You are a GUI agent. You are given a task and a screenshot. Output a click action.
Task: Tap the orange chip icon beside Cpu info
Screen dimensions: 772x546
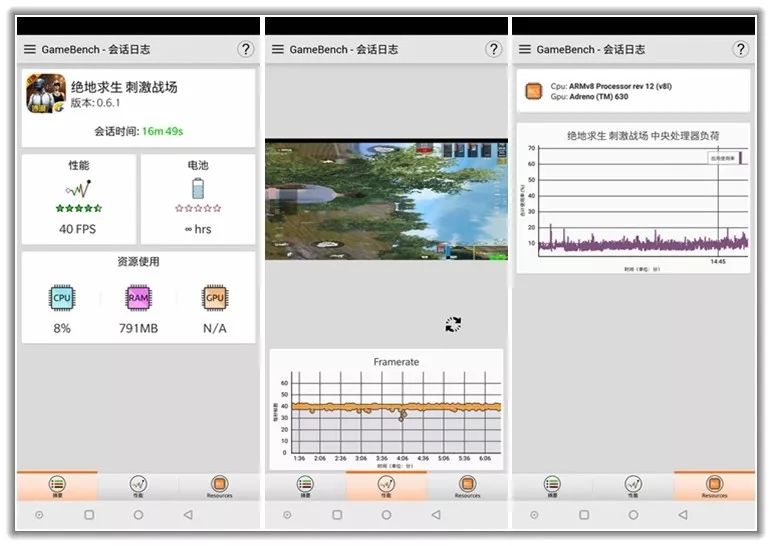[534, 92]
